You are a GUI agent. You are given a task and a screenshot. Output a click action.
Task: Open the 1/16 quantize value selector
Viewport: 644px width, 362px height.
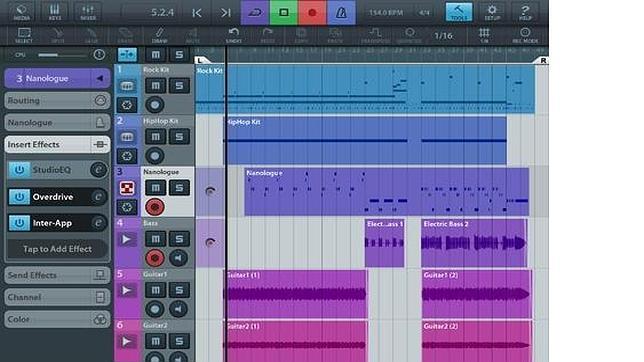pyautogui.click(x=444, y=36)
